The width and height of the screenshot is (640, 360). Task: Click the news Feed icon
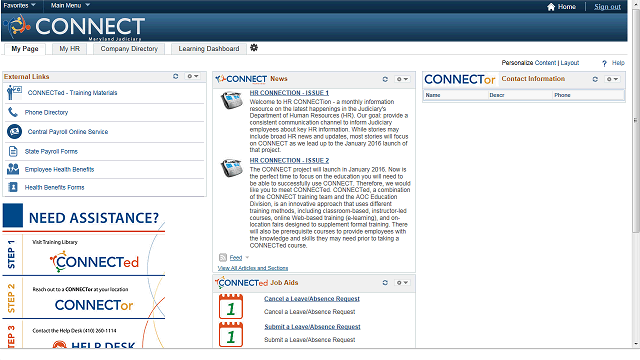coord(223,257)
